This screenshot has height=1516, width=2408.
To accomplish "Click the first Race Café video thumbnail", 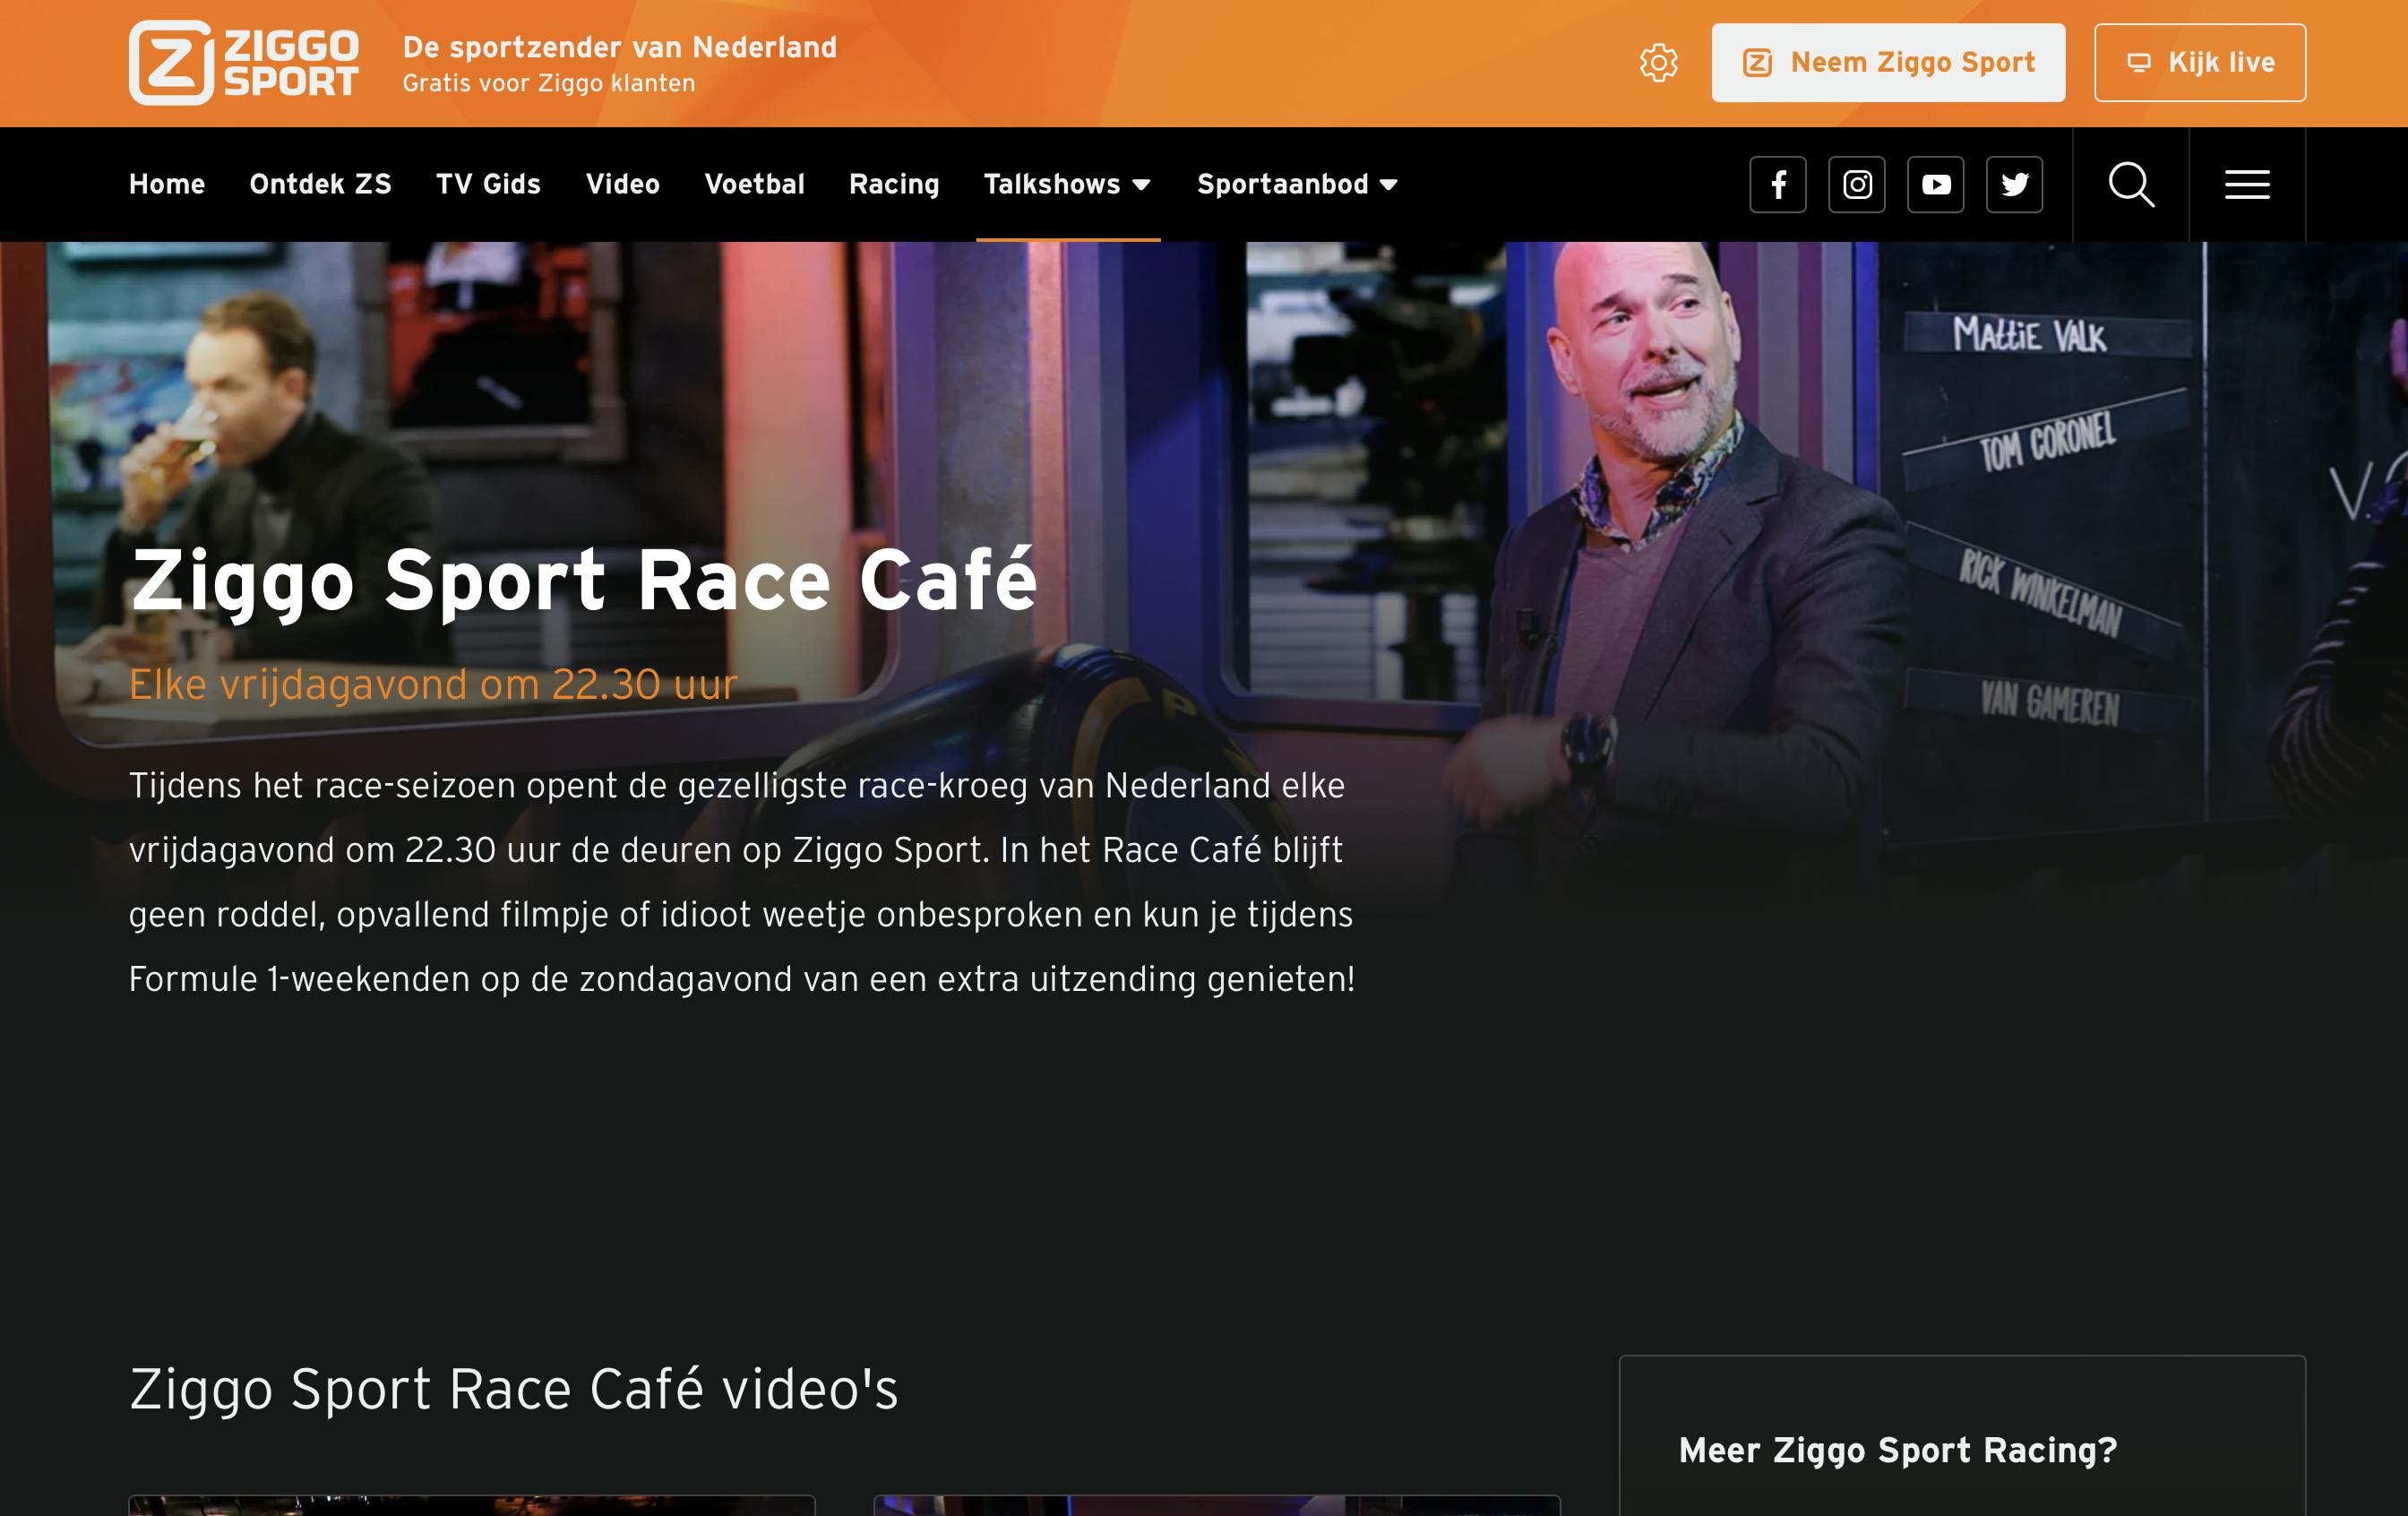I will pyautogui.click(x=471, y=1505).
